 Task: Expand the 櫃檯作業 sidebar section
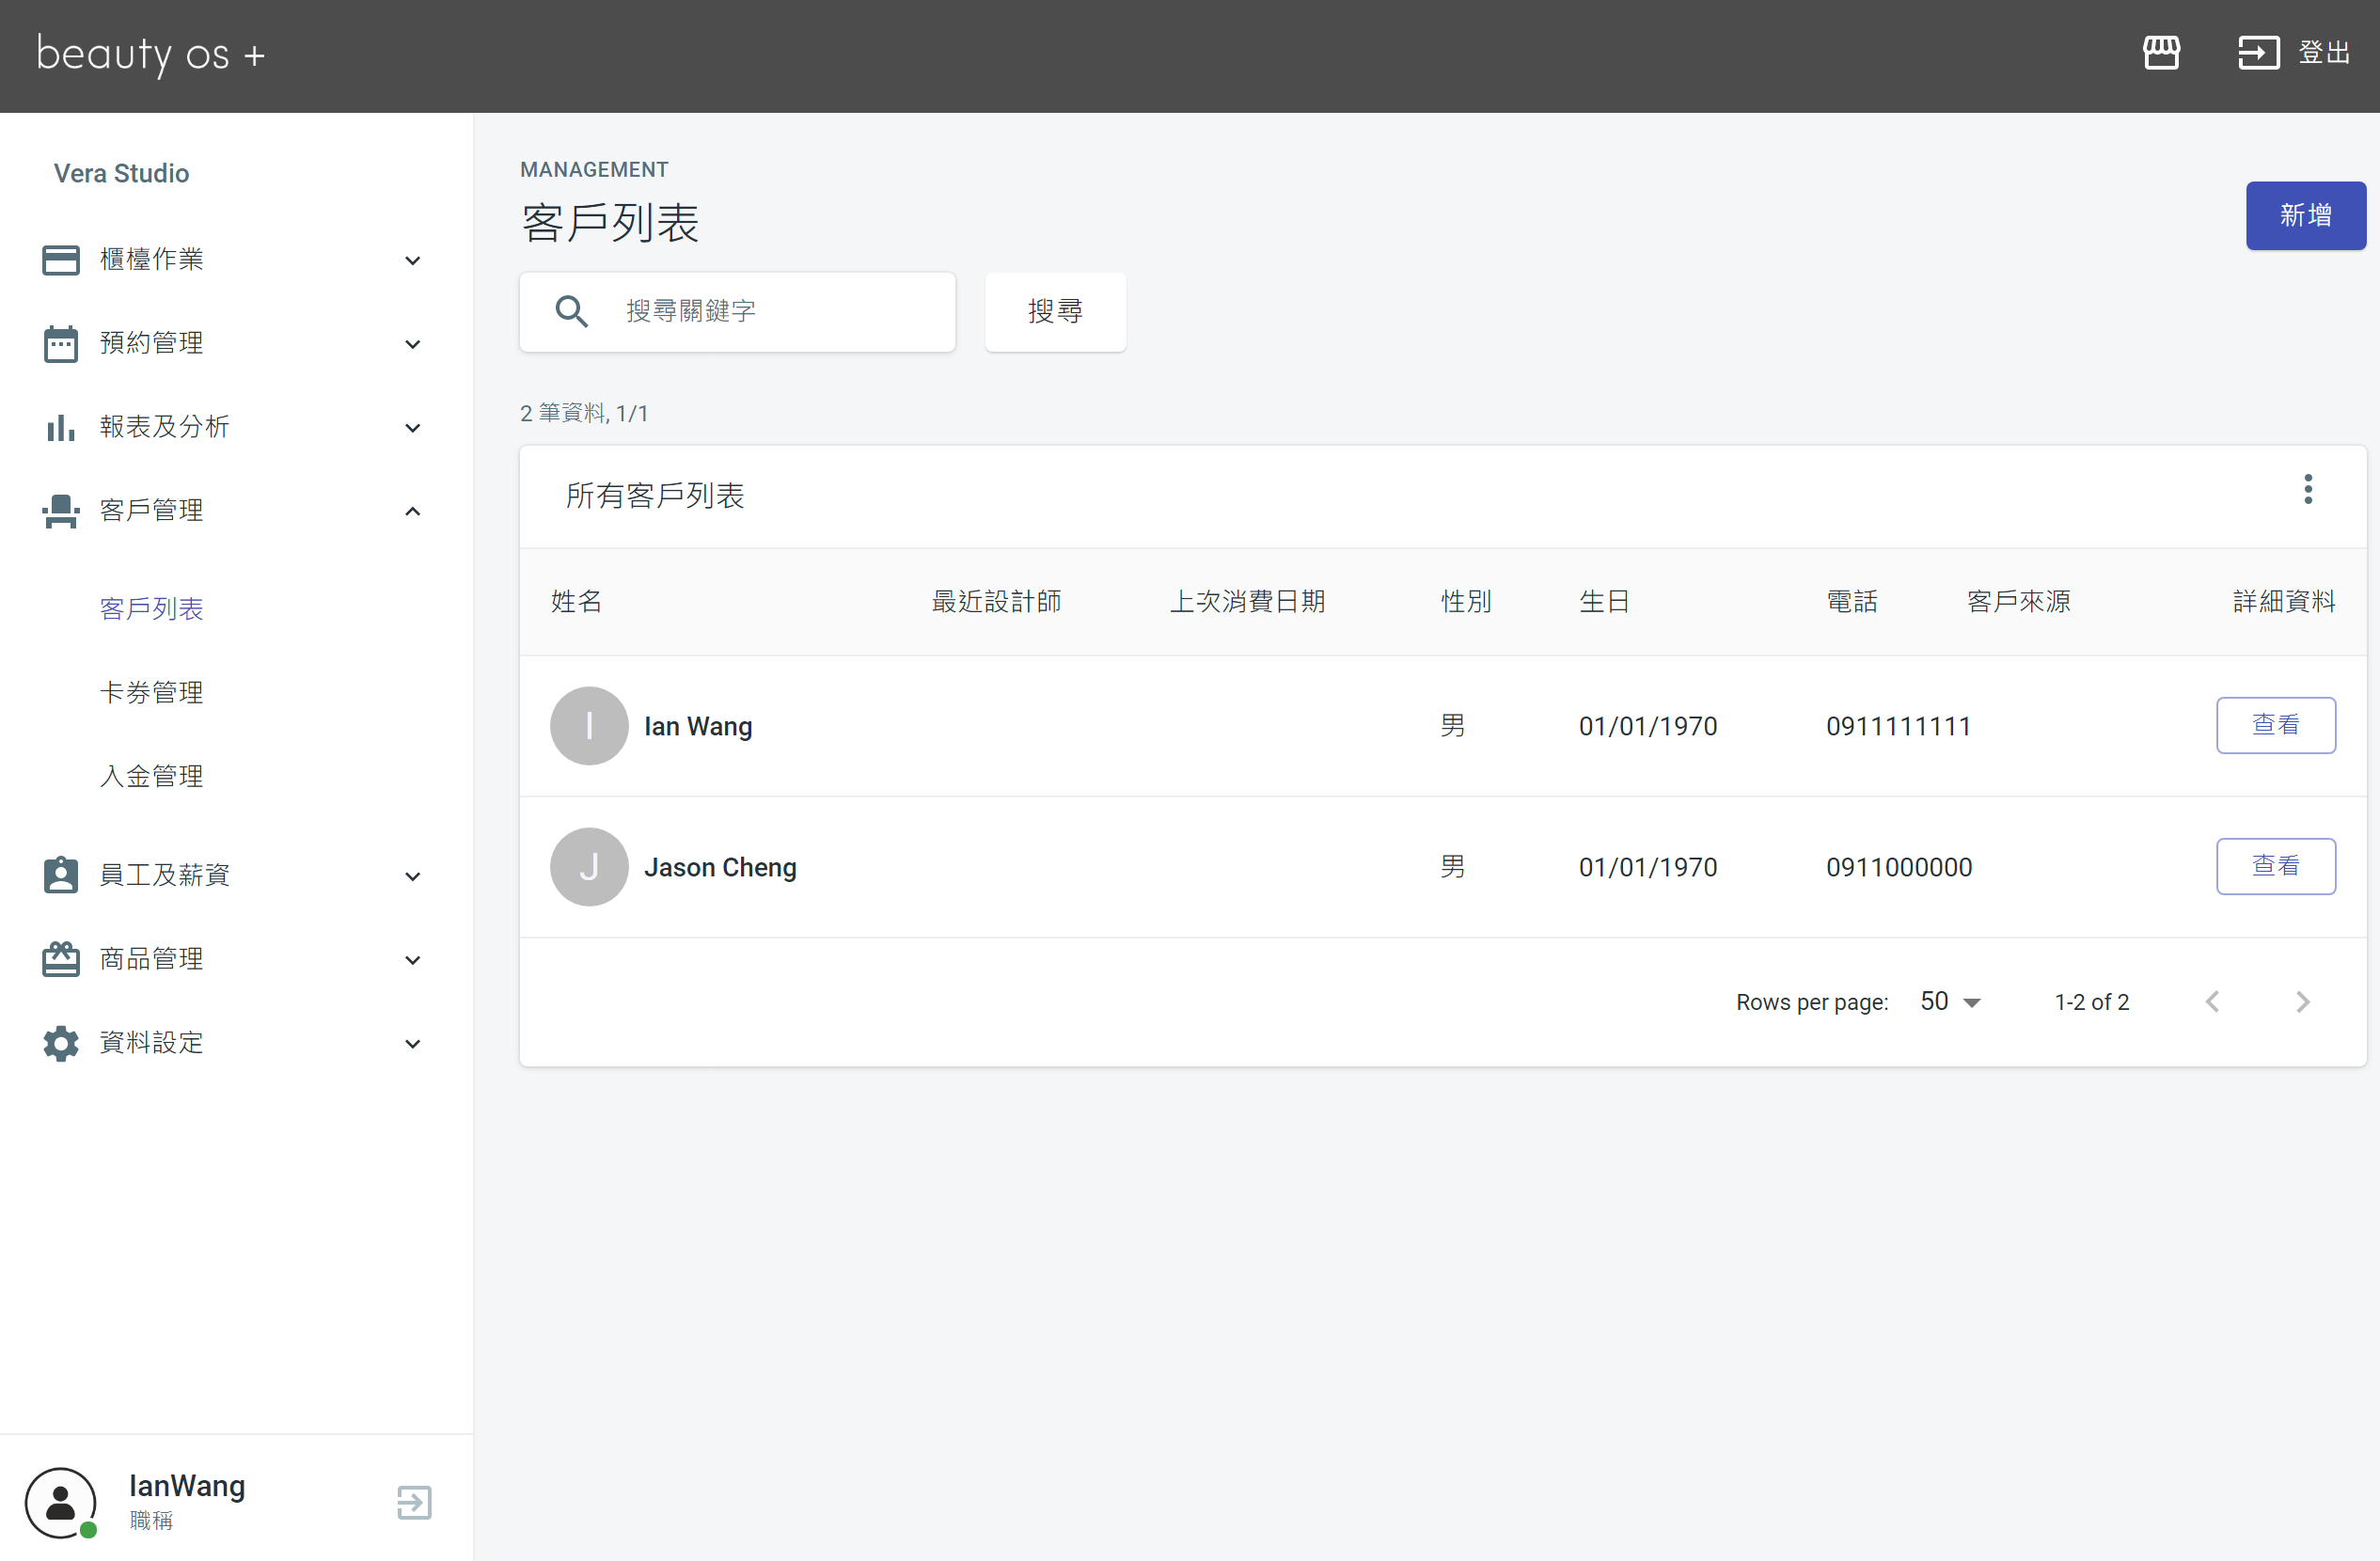[x=231, y=260]
